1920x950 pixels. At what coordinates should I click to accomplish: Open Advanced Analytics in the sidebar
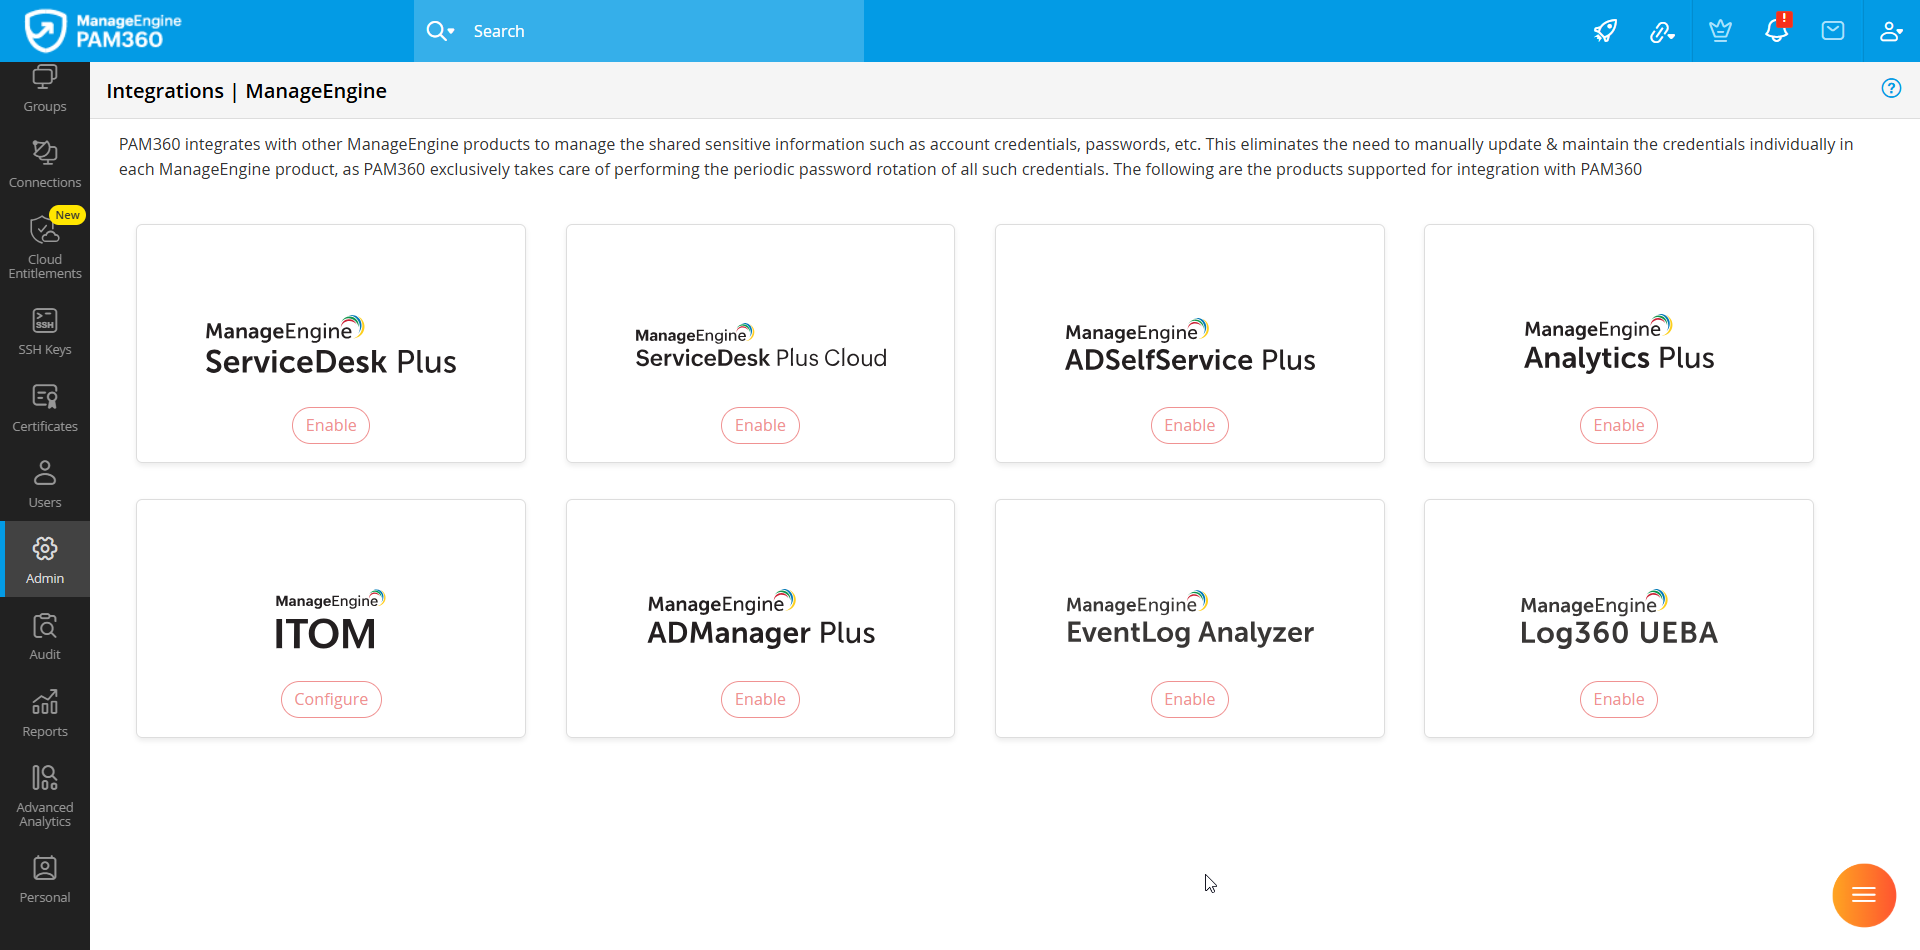tap(45, 796)
